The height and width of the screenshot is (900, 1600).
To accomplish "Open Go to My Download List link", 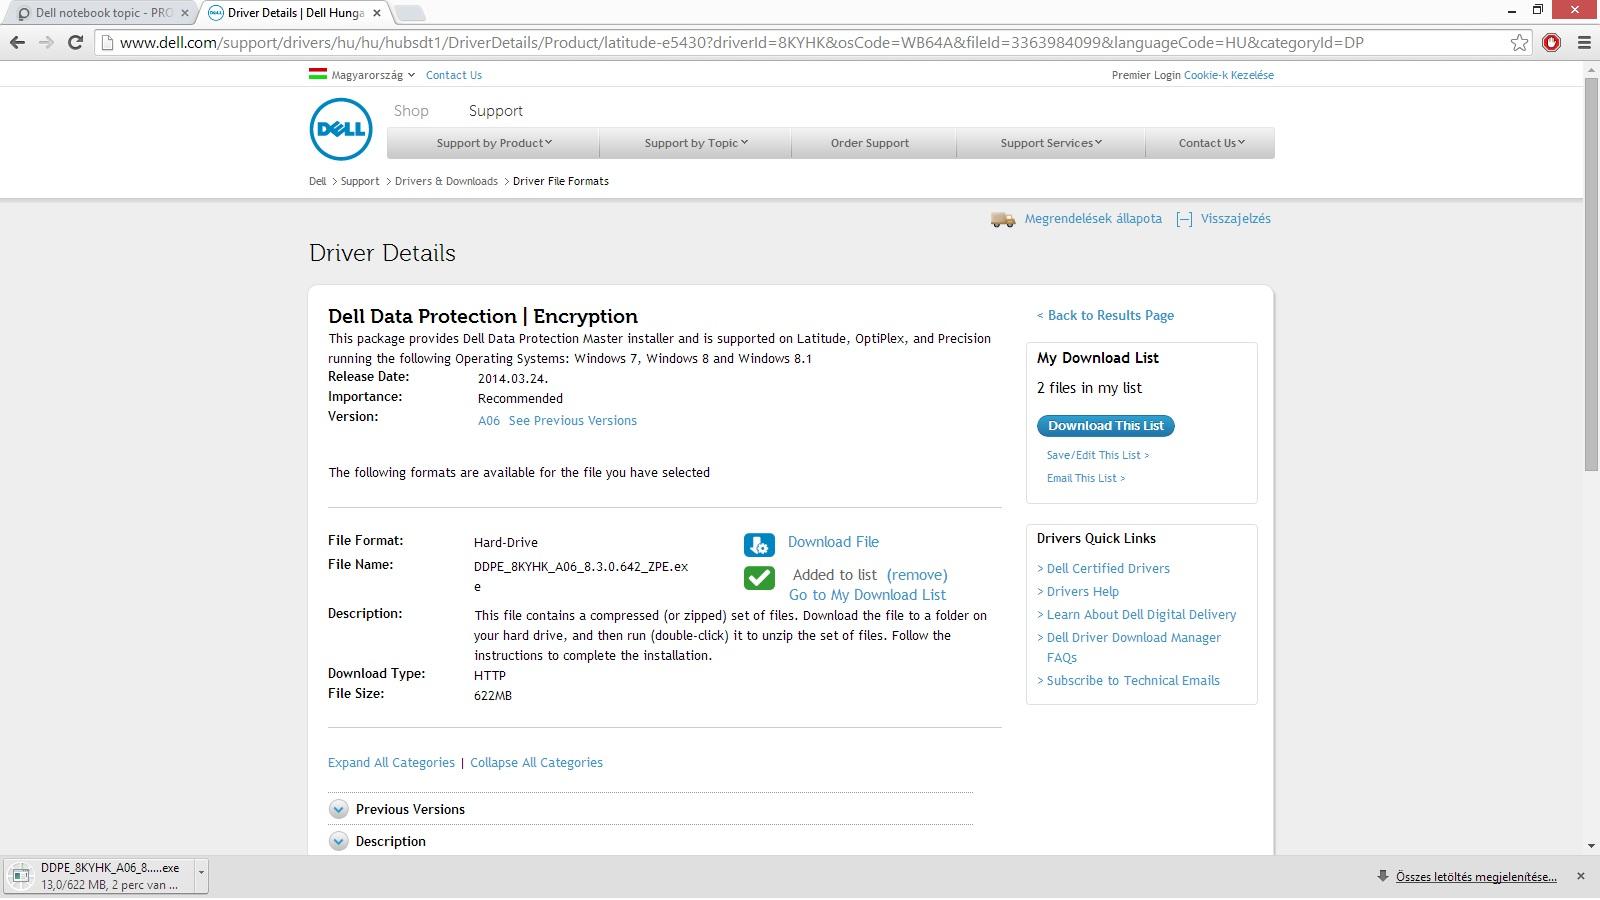I will pos(867,595).
